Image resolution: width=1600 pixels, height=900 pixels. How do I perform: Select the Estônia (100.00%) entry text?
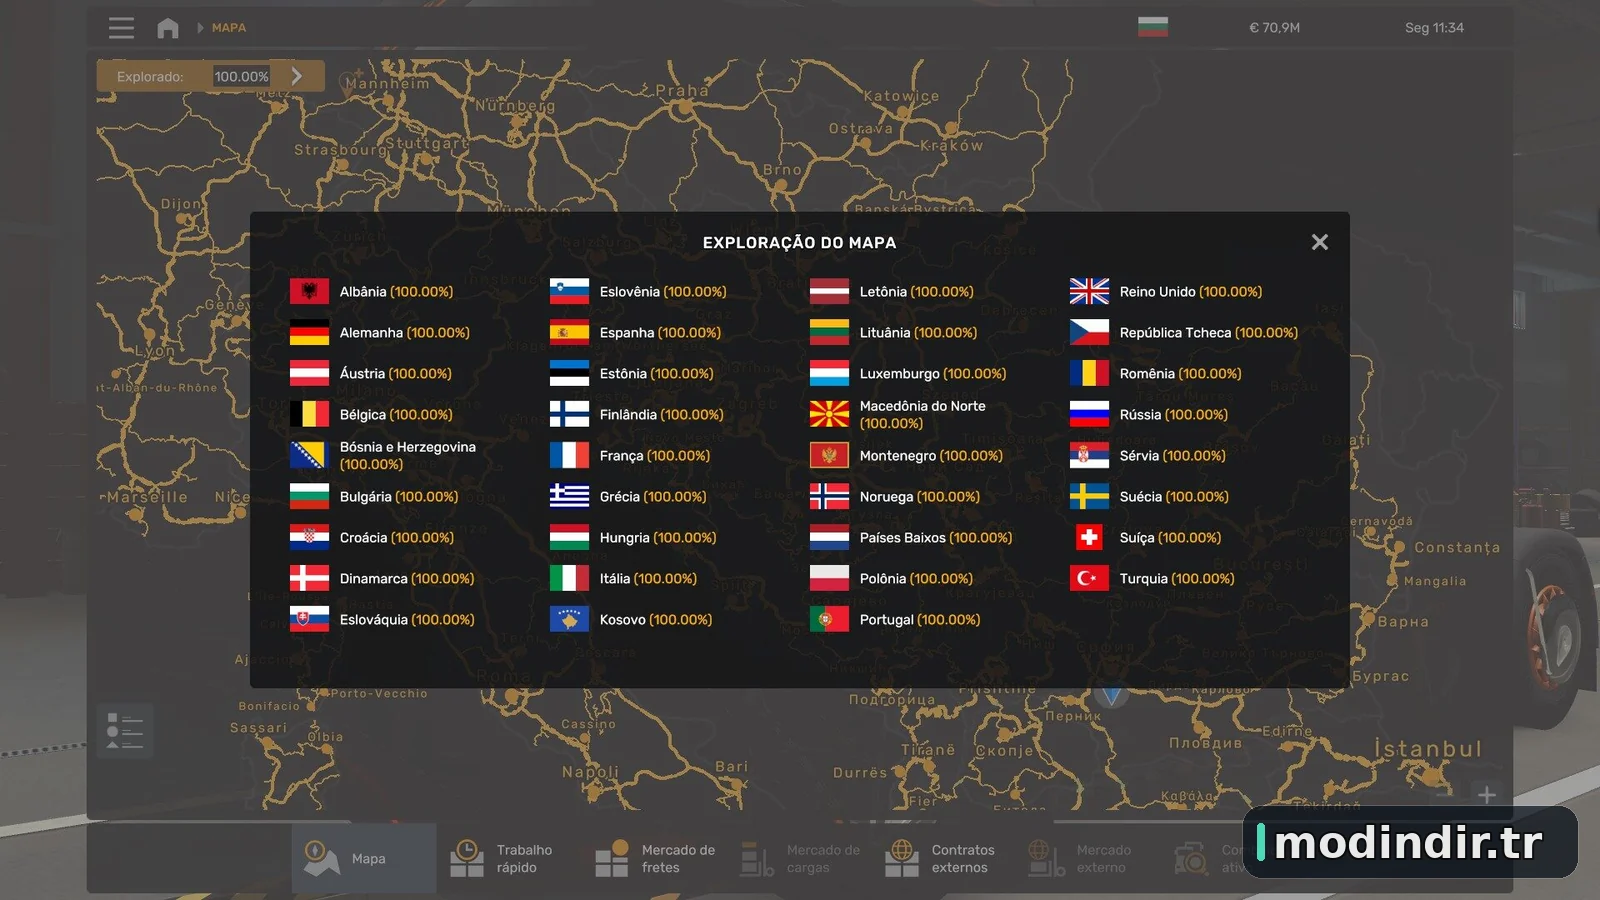click(657, 374)
